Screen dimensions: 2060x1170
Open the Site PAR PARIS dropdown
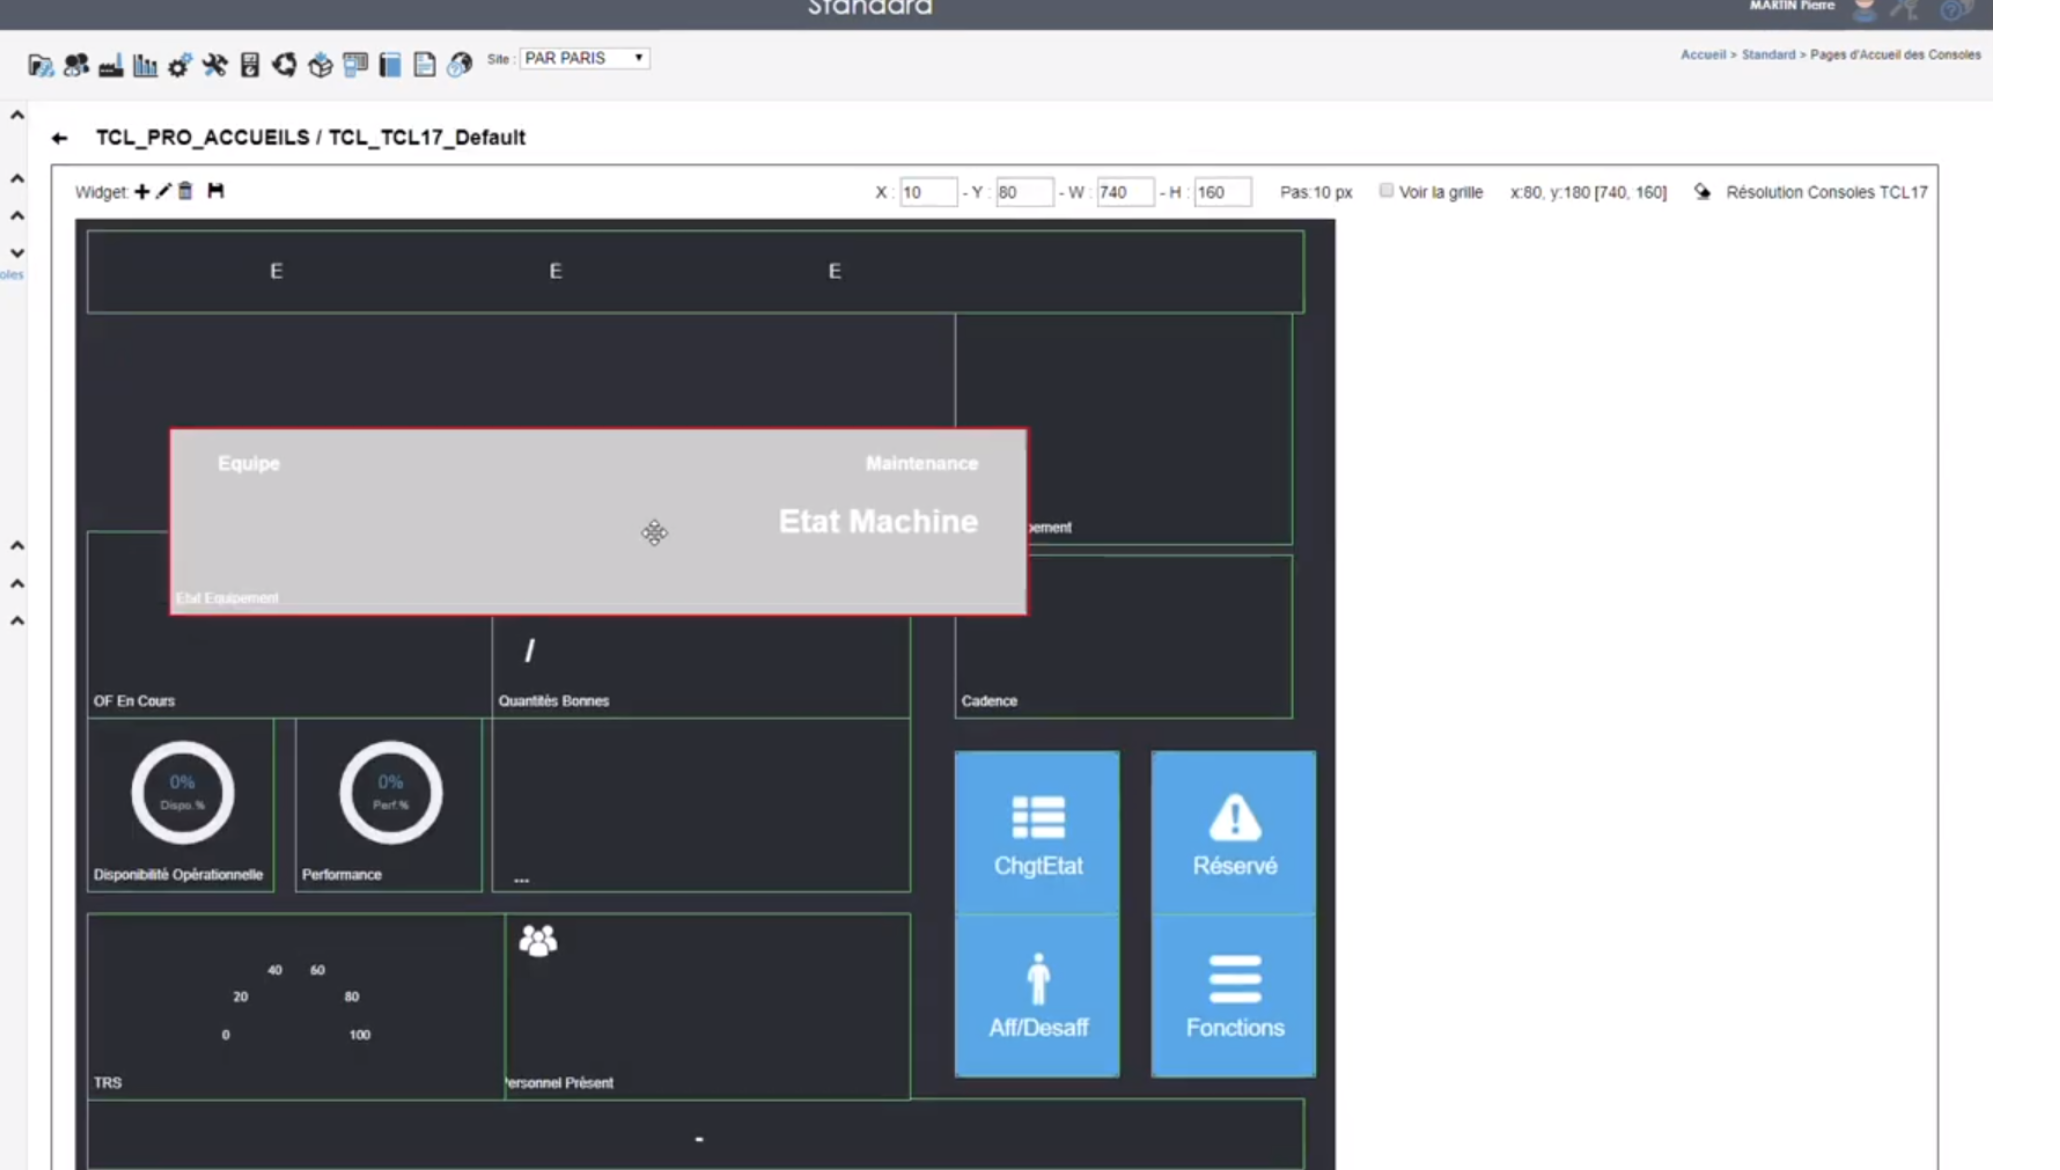tap(584, 58)
